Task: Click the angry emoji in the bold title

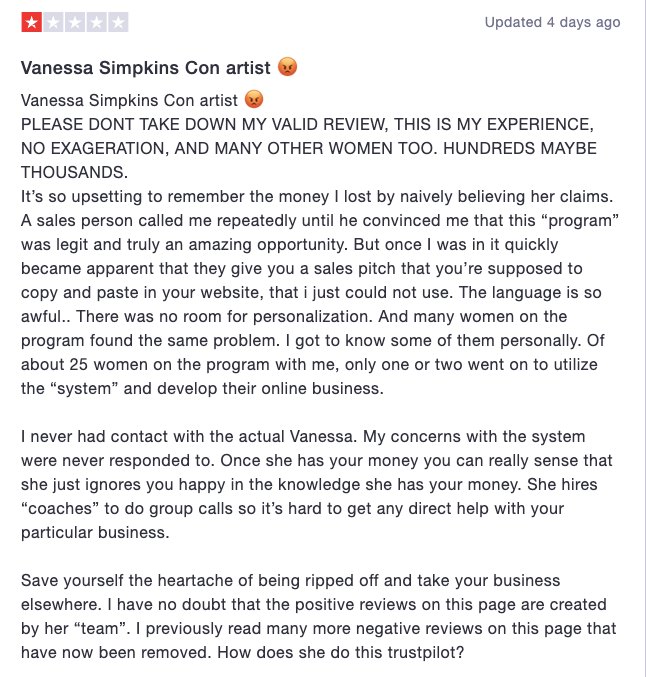Action: 286,68
